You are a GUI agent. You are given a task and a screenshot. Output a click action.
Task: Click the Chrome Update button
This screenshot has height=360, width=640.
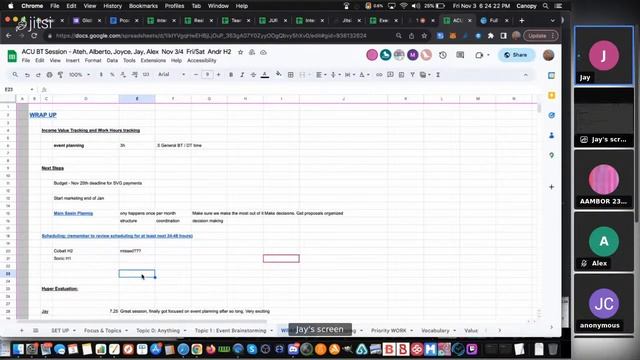(x=540, y=36)
